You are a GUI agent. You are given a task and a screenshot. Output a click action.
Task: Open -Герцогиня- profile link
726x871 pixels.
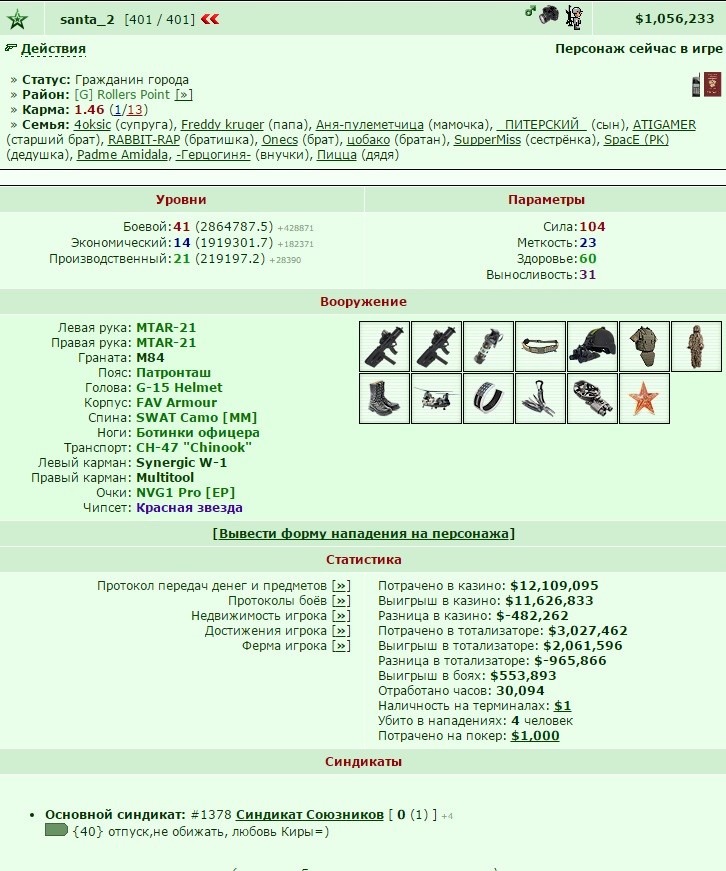(213, 154)
